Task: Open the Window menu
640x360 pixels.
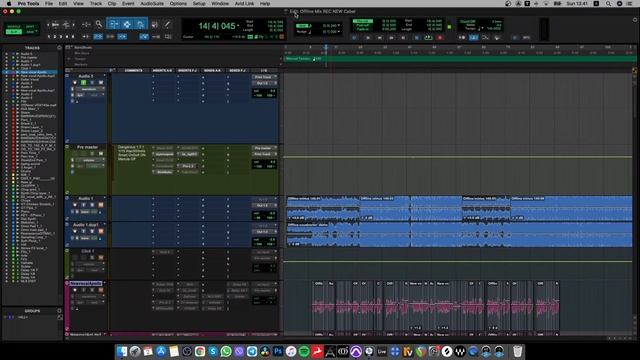Action: click(220, 4)
